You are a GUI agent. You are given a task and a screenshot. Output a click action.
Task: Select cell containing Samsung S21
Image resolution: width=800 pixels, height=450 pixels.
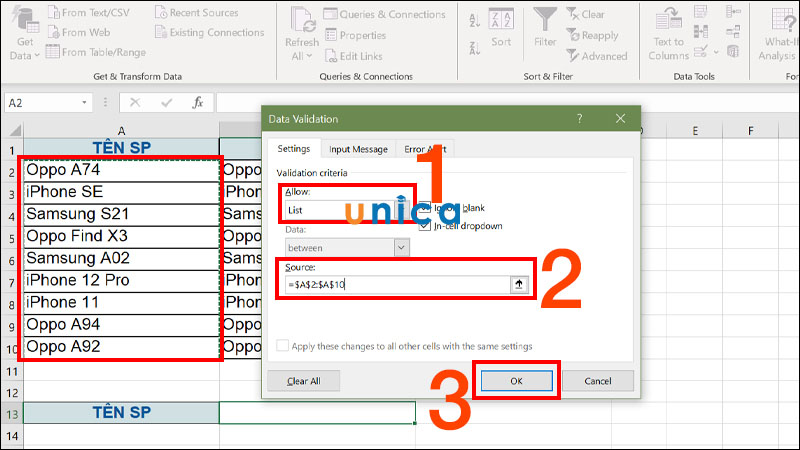121,214
